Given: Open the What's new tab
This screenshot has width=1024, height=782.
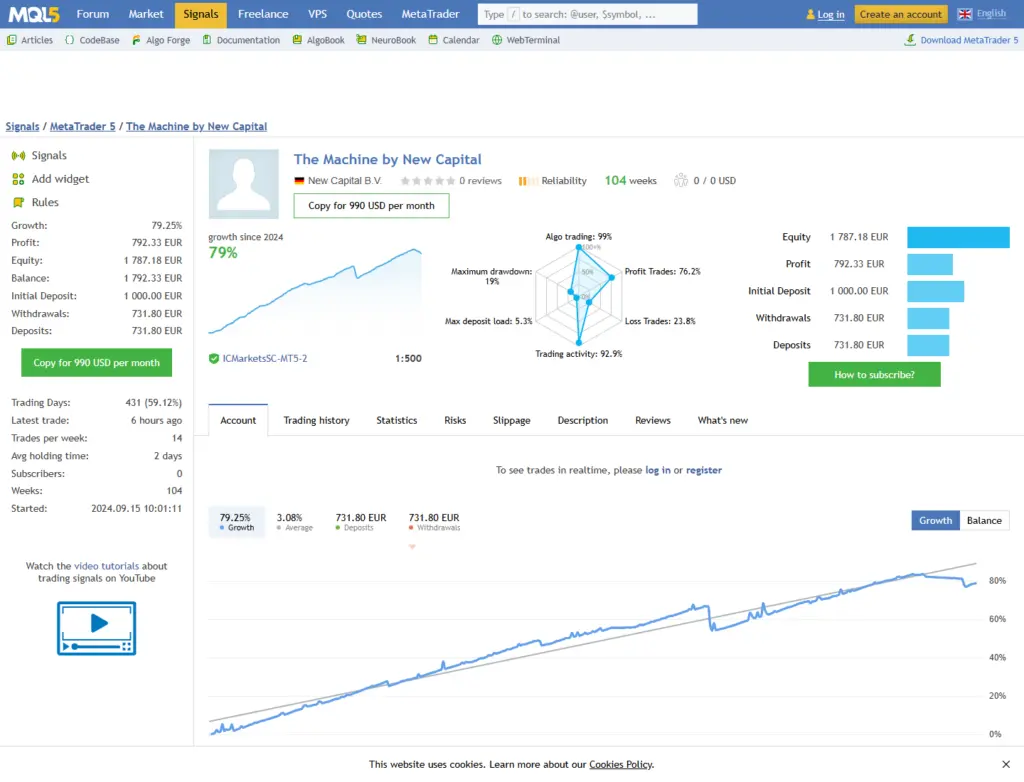Looking at the screenshot, I should coord(722,420).
